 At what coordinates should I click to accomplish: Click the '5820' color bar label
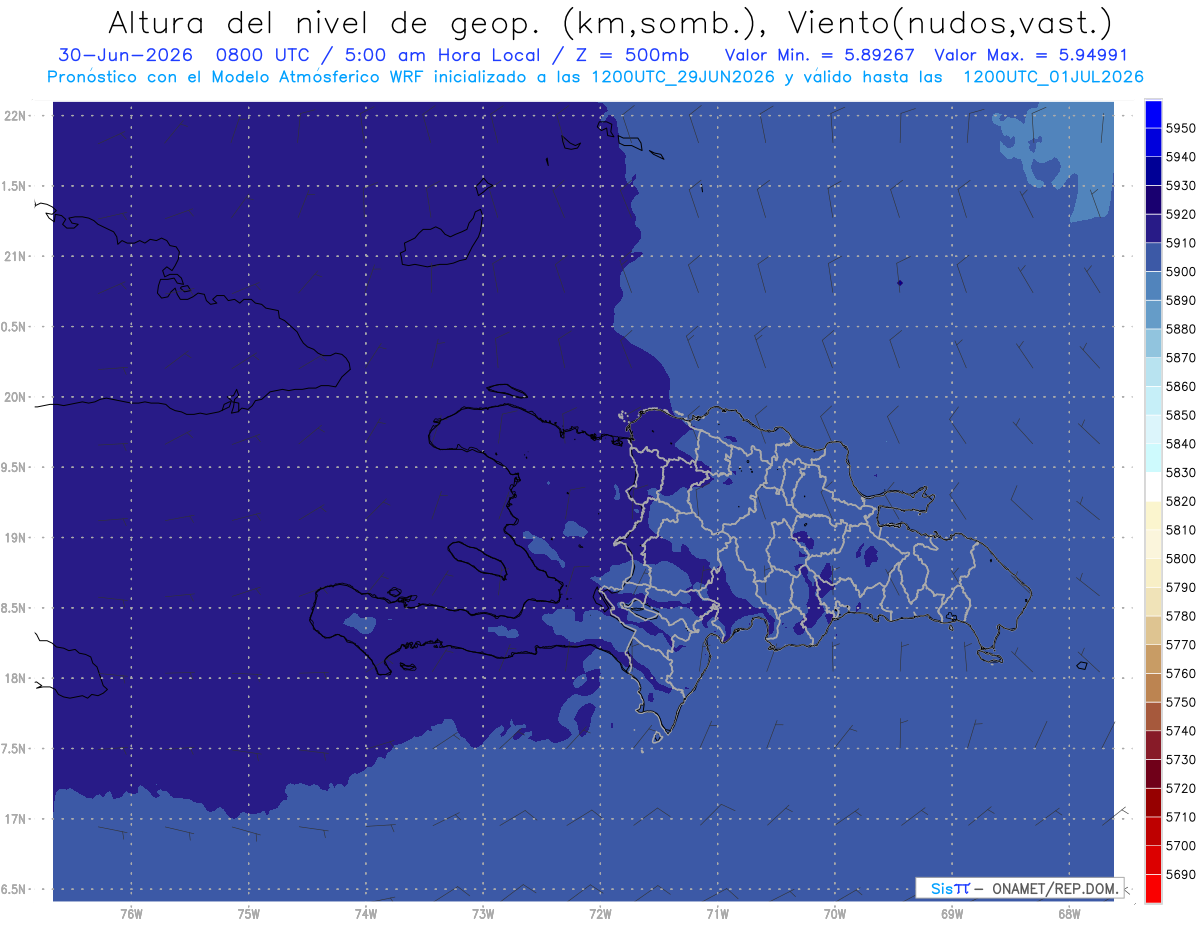tap(1180, 501)
